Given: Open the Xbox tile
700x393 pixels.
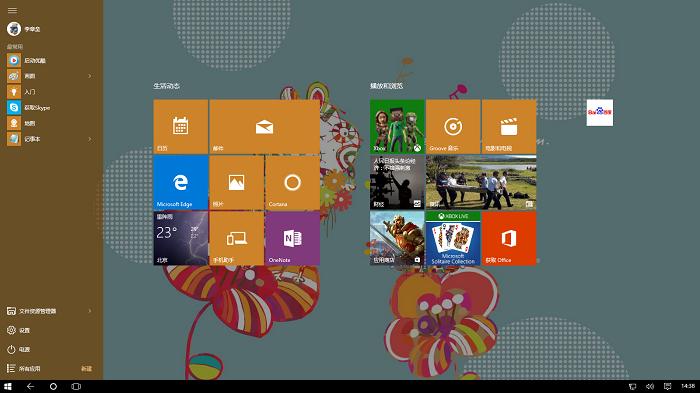Looking at the screenshot, I should [397, 126].
